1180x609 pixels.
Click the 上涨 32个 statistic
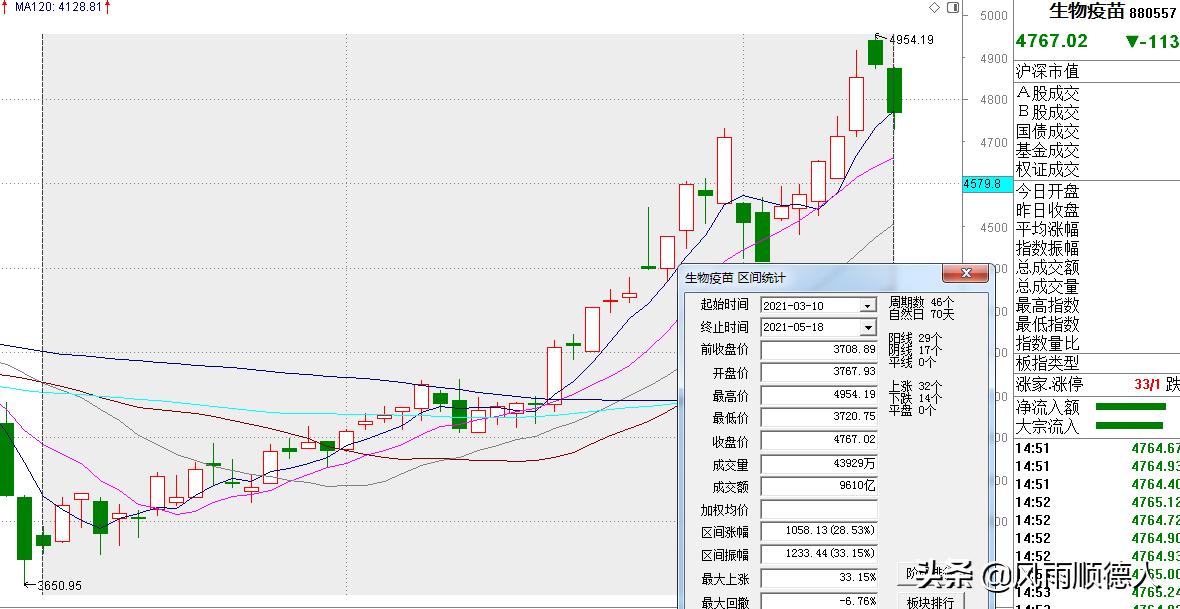[915, 386]
